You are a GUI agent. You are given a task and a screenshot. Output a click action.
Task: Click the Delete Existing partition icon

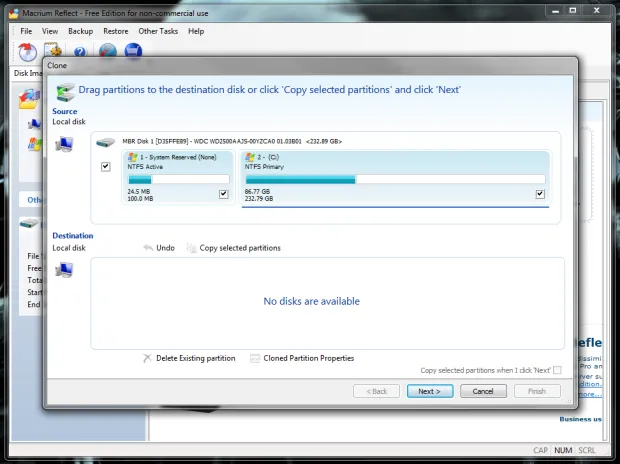[x=148, y=358]
